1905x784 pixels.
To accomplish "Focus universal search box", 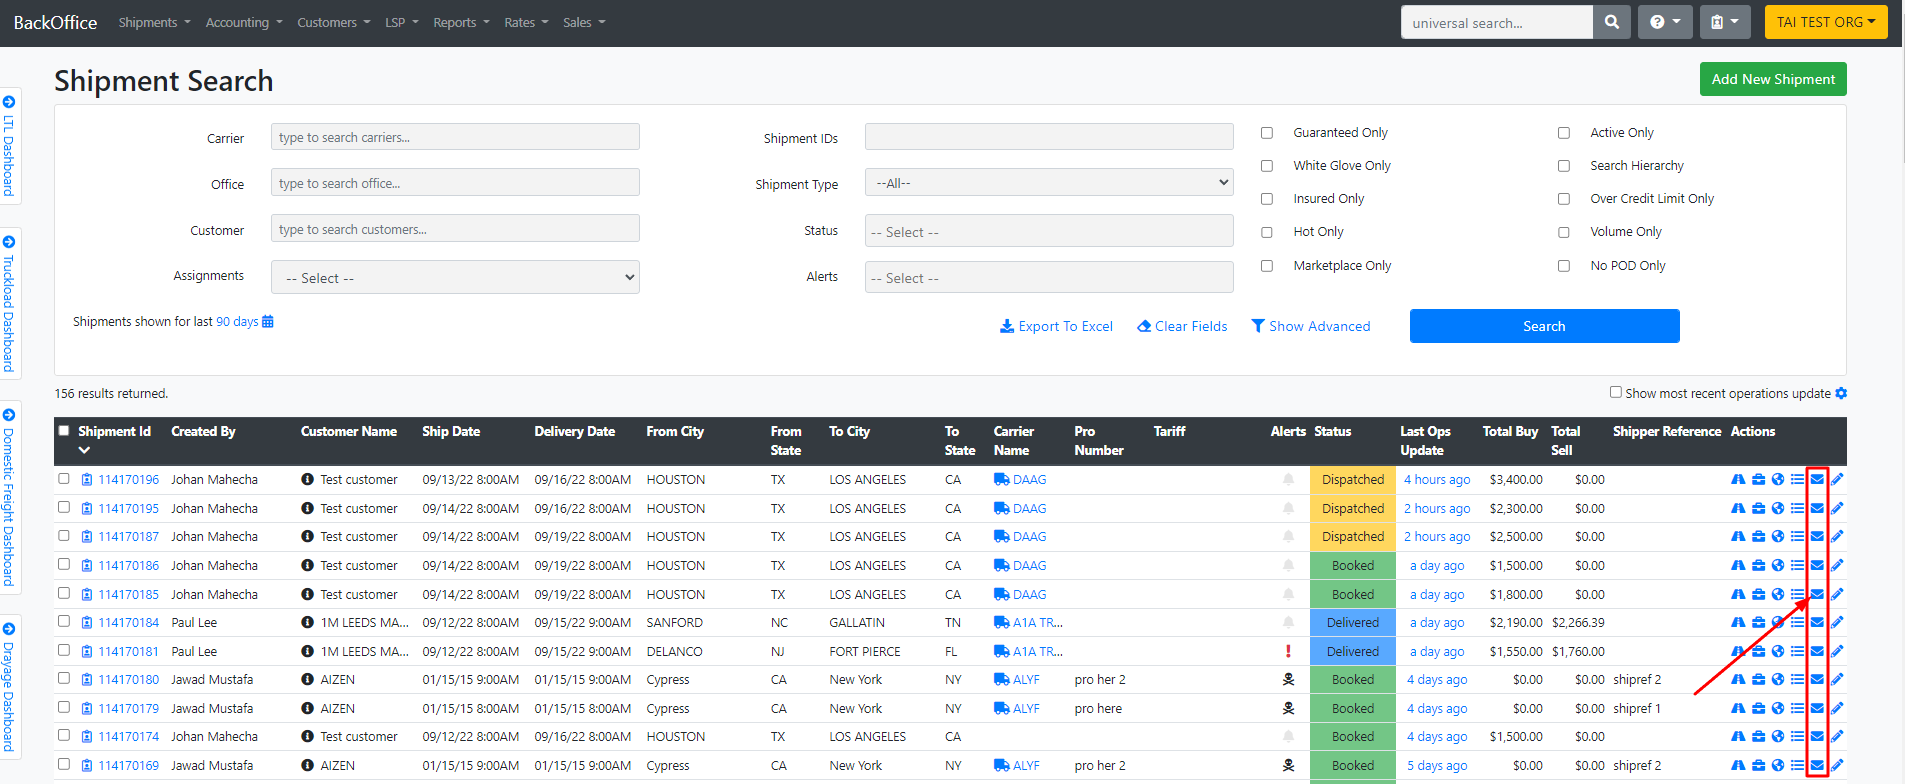I will coord(1497,22).
